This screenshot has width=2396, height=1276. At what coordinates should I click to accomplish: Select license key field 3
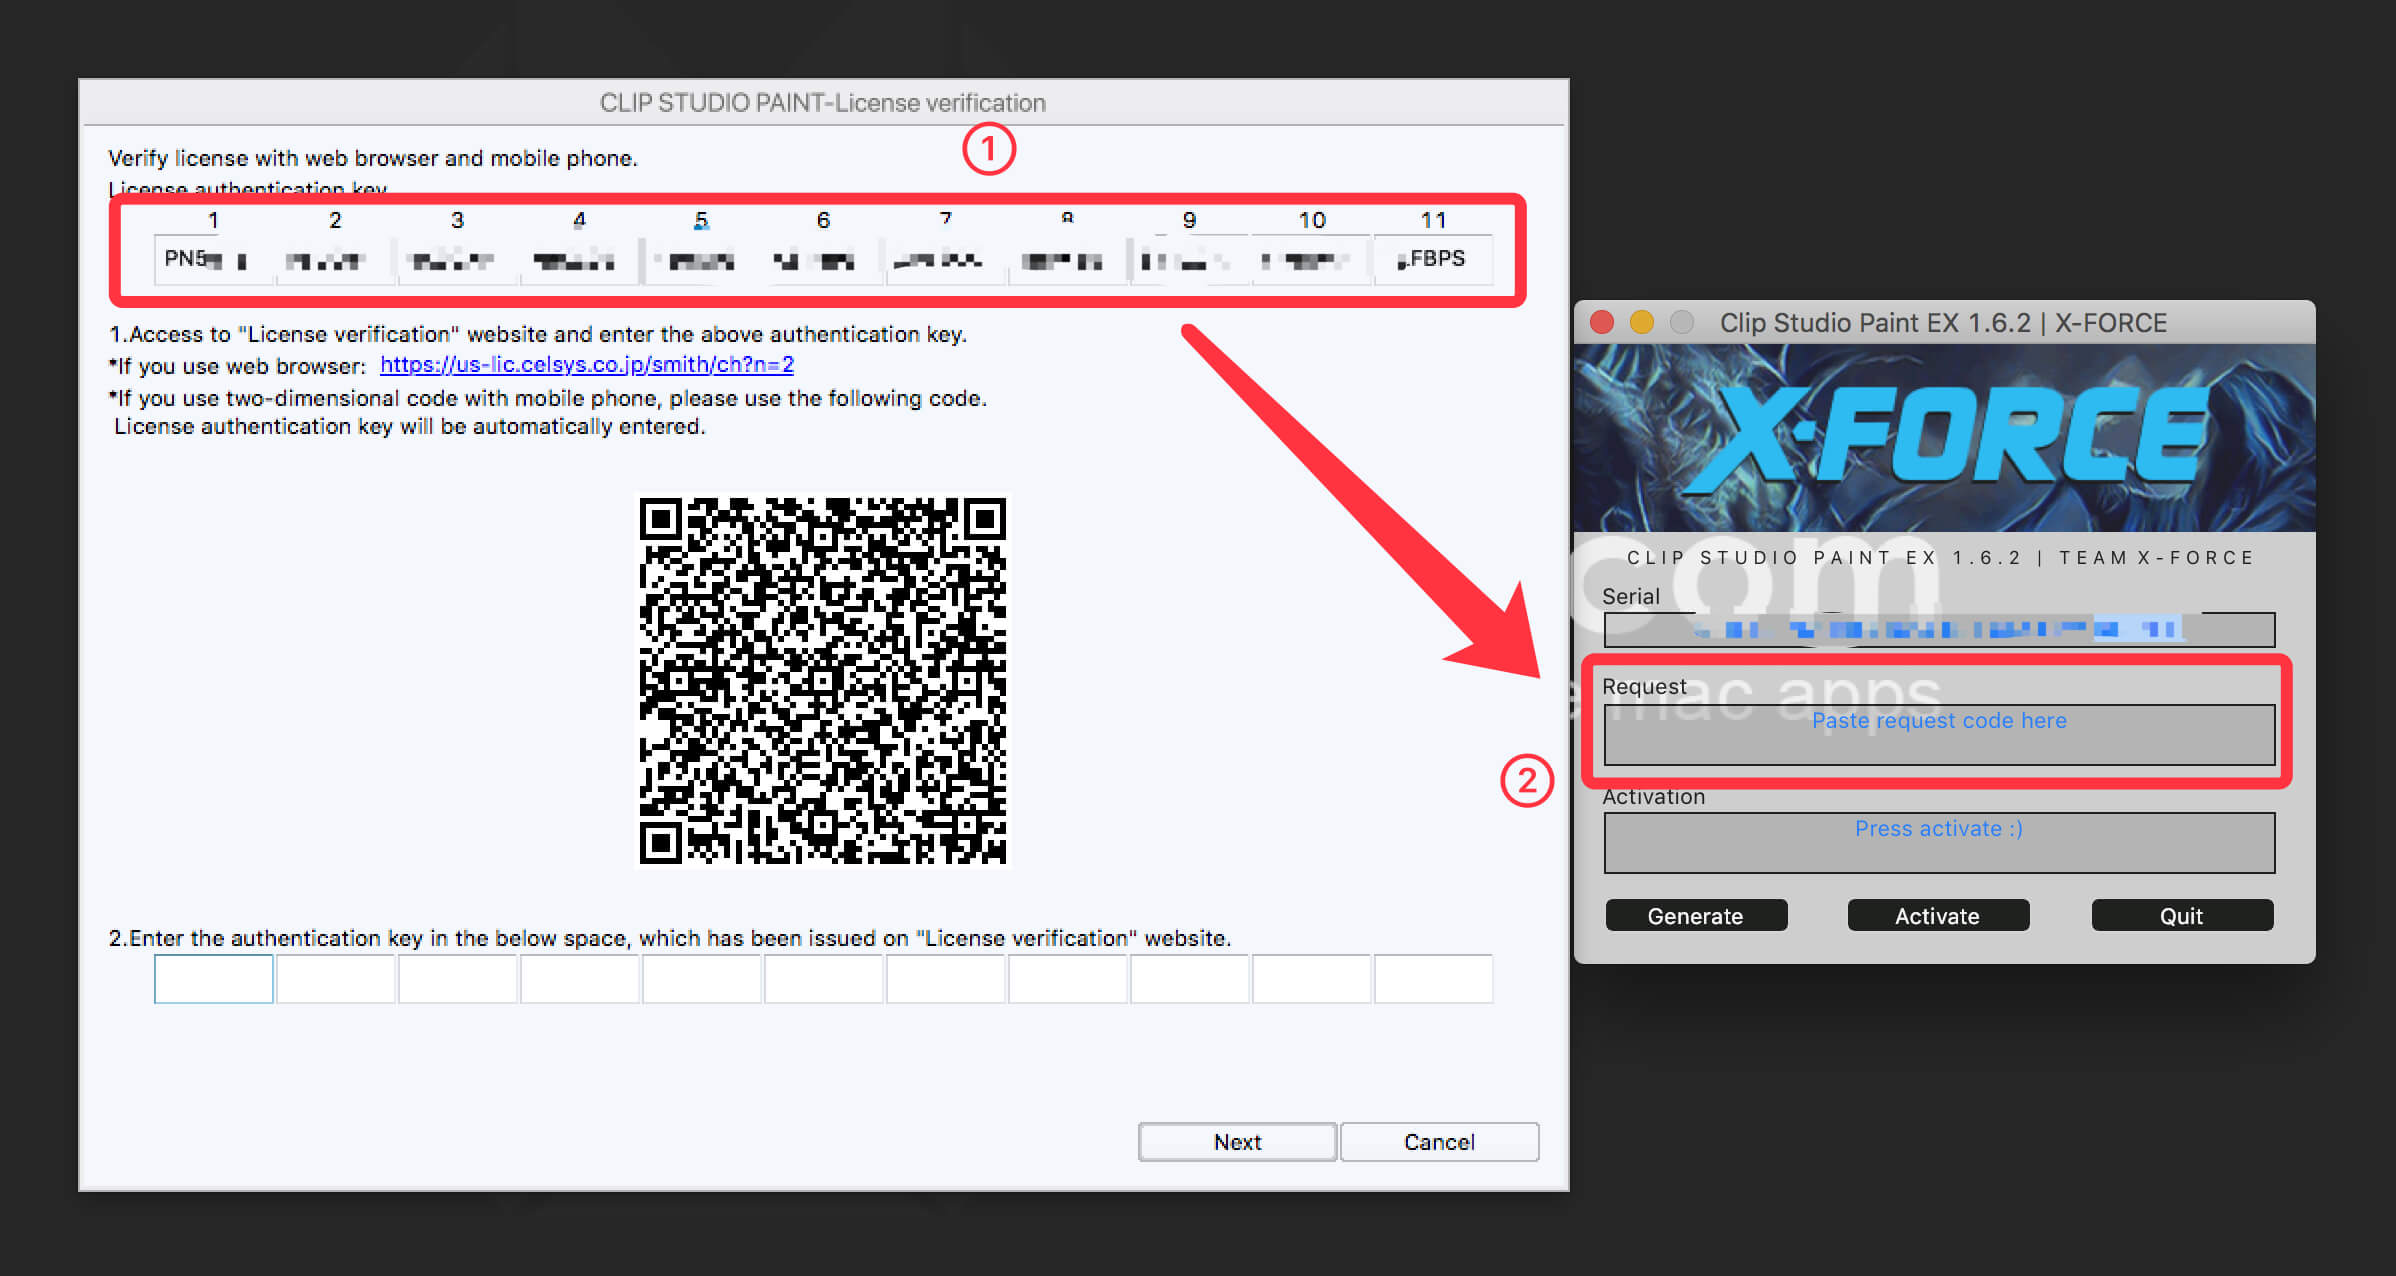457,260
